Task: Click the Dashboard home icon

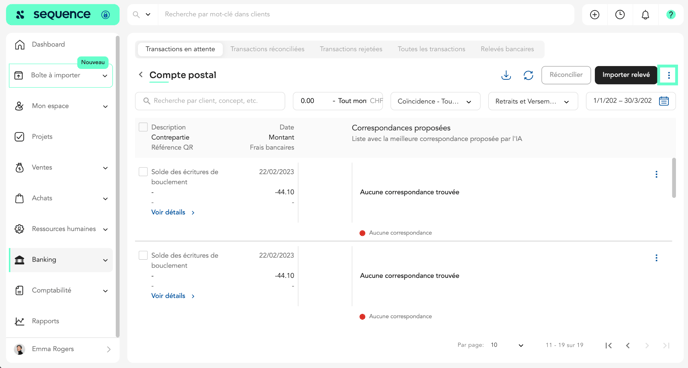Action: [19, 44]
